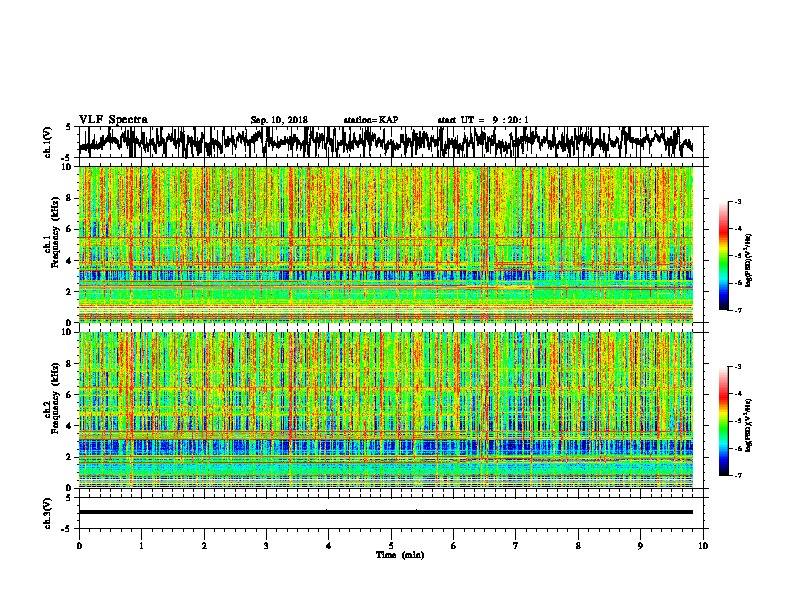Viewport: 792px width, 612px height.
Task: Select the date text "Sep. 10, 2018"
Action: (x=279, y=120)
